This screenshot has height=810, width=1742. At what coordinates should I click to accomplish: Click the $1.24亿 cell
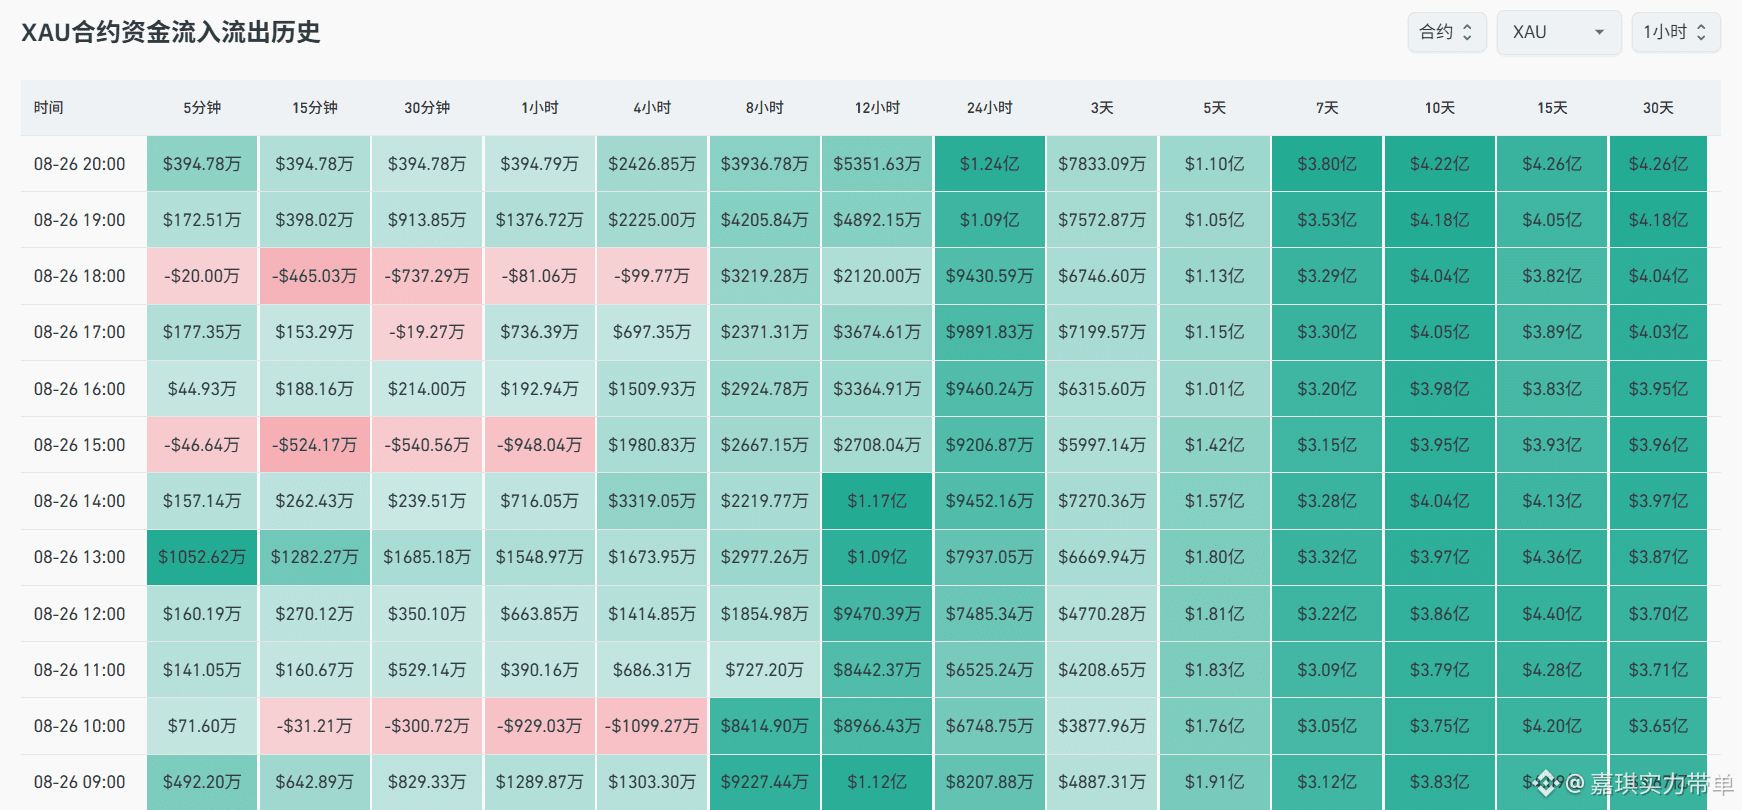pyautogui.click(x=990, y=164)
